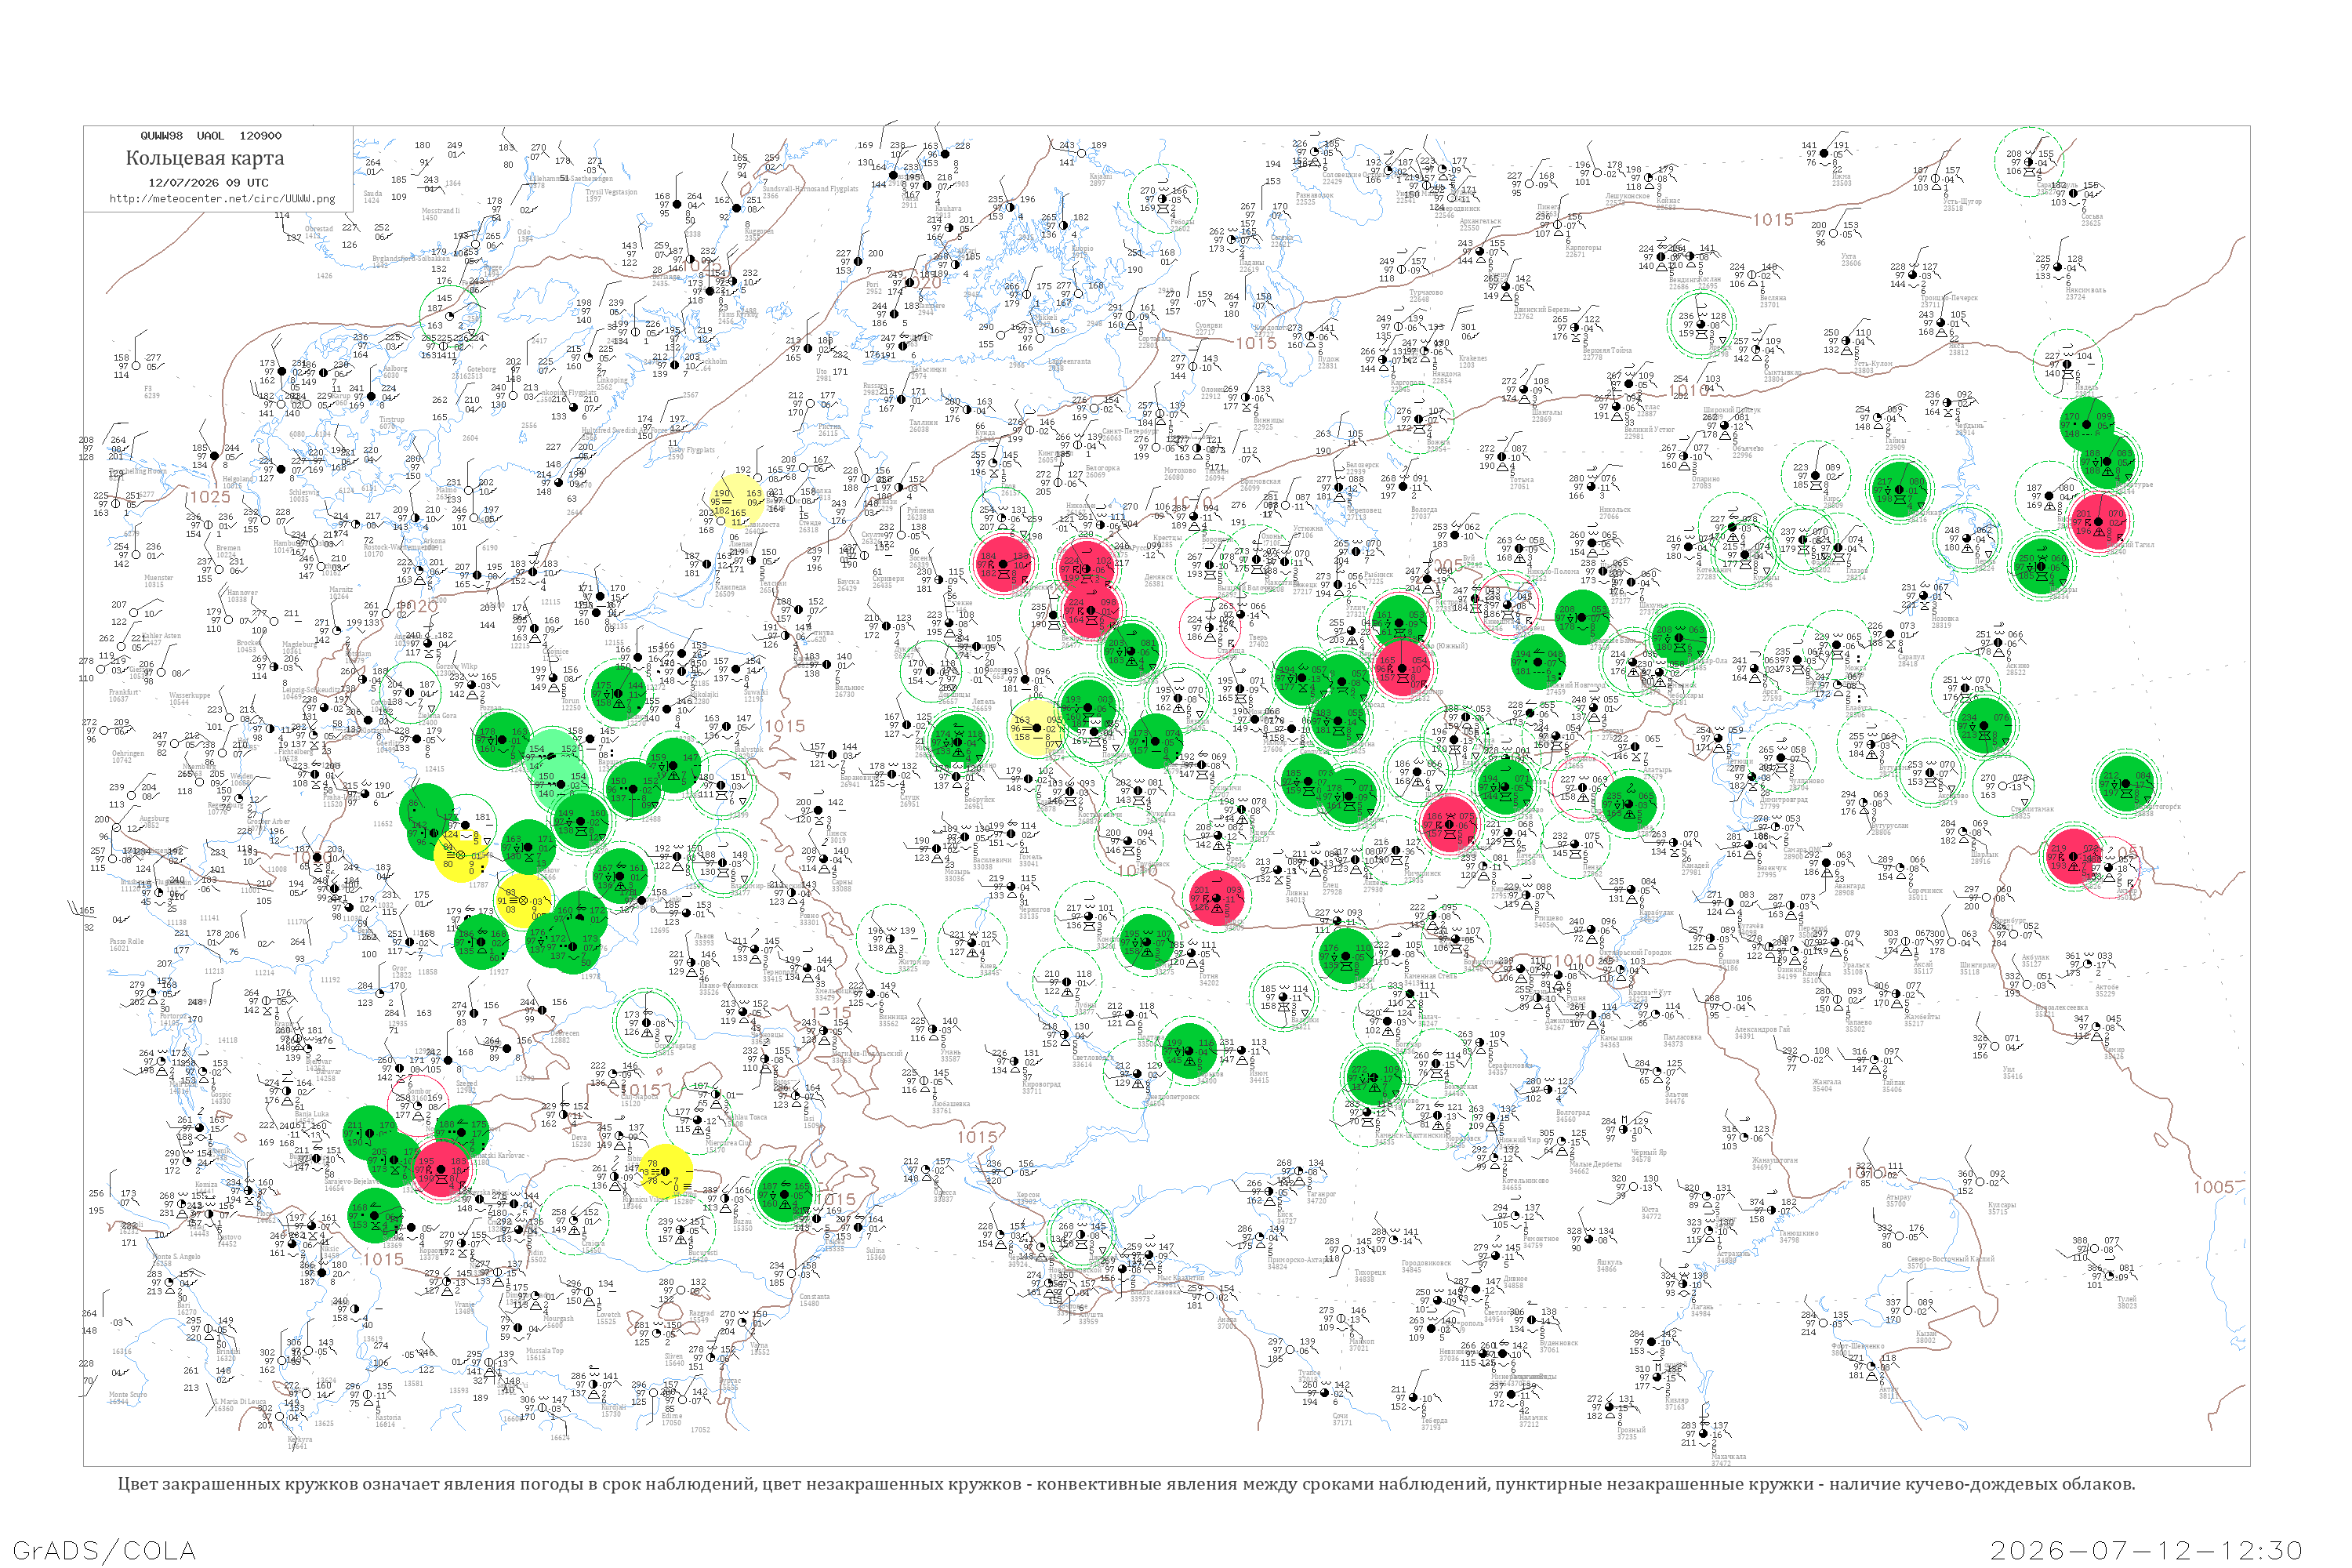2352x1568 pixels.
Task: Click the "1025" isobar label
Action: [209, 497]
